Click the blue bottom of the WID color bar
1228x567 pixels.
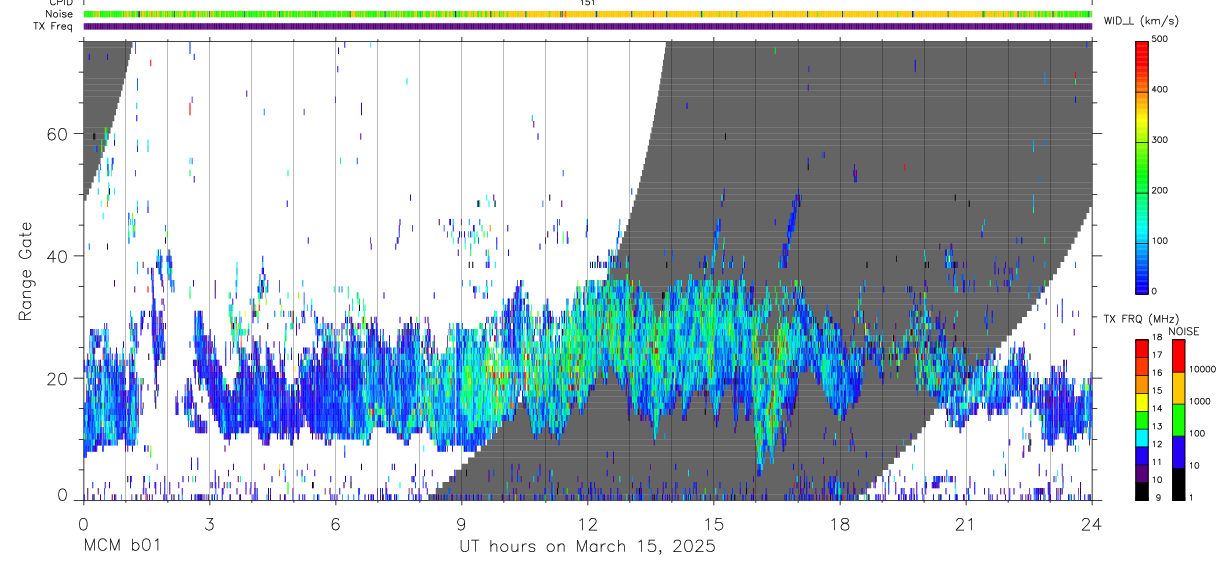1143,275
